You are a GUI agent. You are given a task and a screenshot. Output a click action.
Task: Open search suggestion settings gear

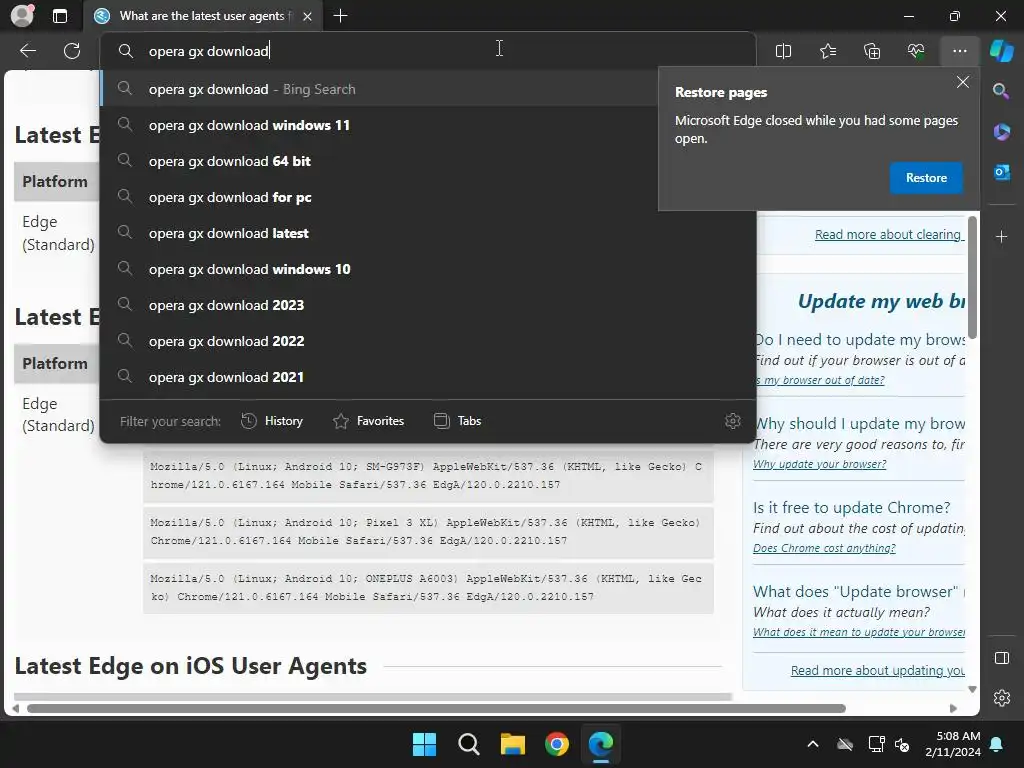733,421
